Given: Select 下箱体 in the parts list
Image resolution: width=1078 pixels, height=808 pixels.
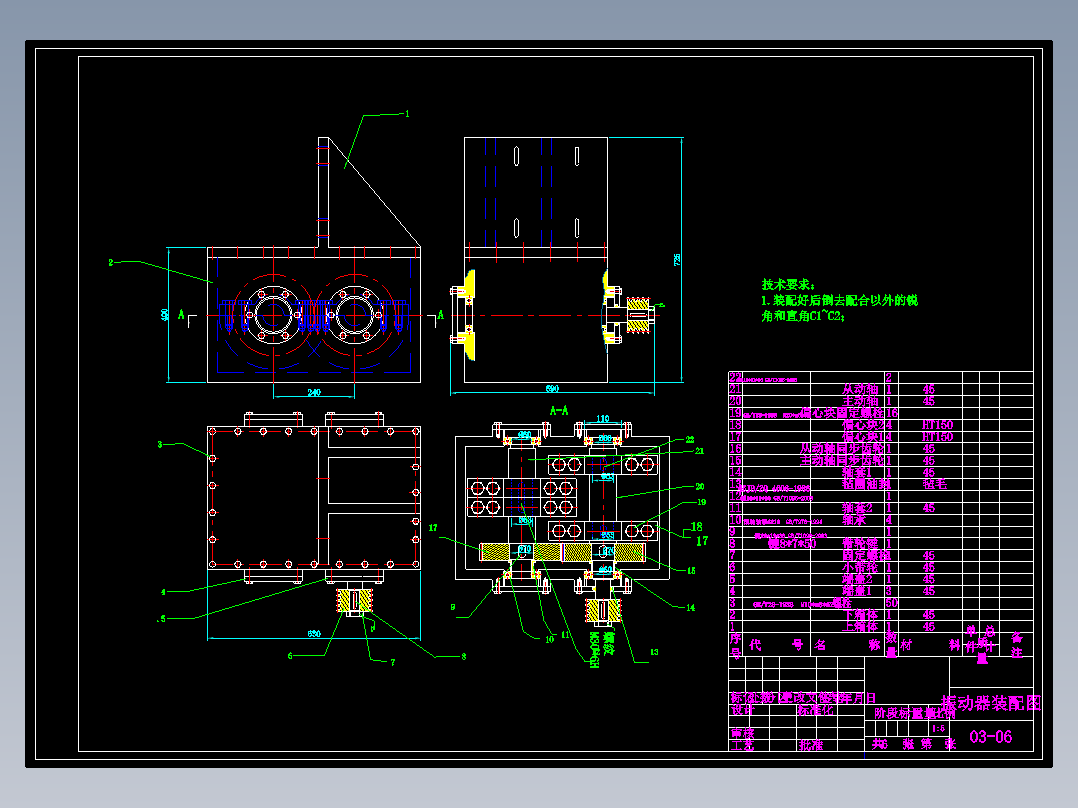Looking at the screenshot, I should [x=861, y=615].
